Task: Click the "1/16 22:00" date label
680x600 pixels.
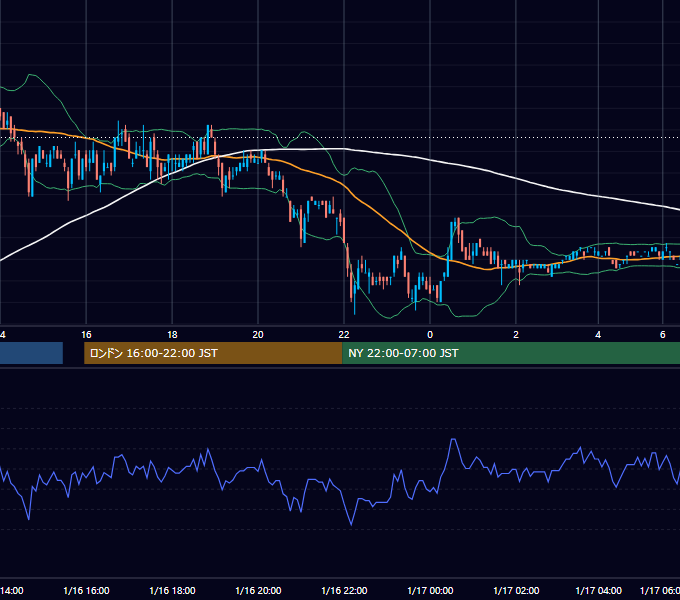Action: click(x=344, y=590)
